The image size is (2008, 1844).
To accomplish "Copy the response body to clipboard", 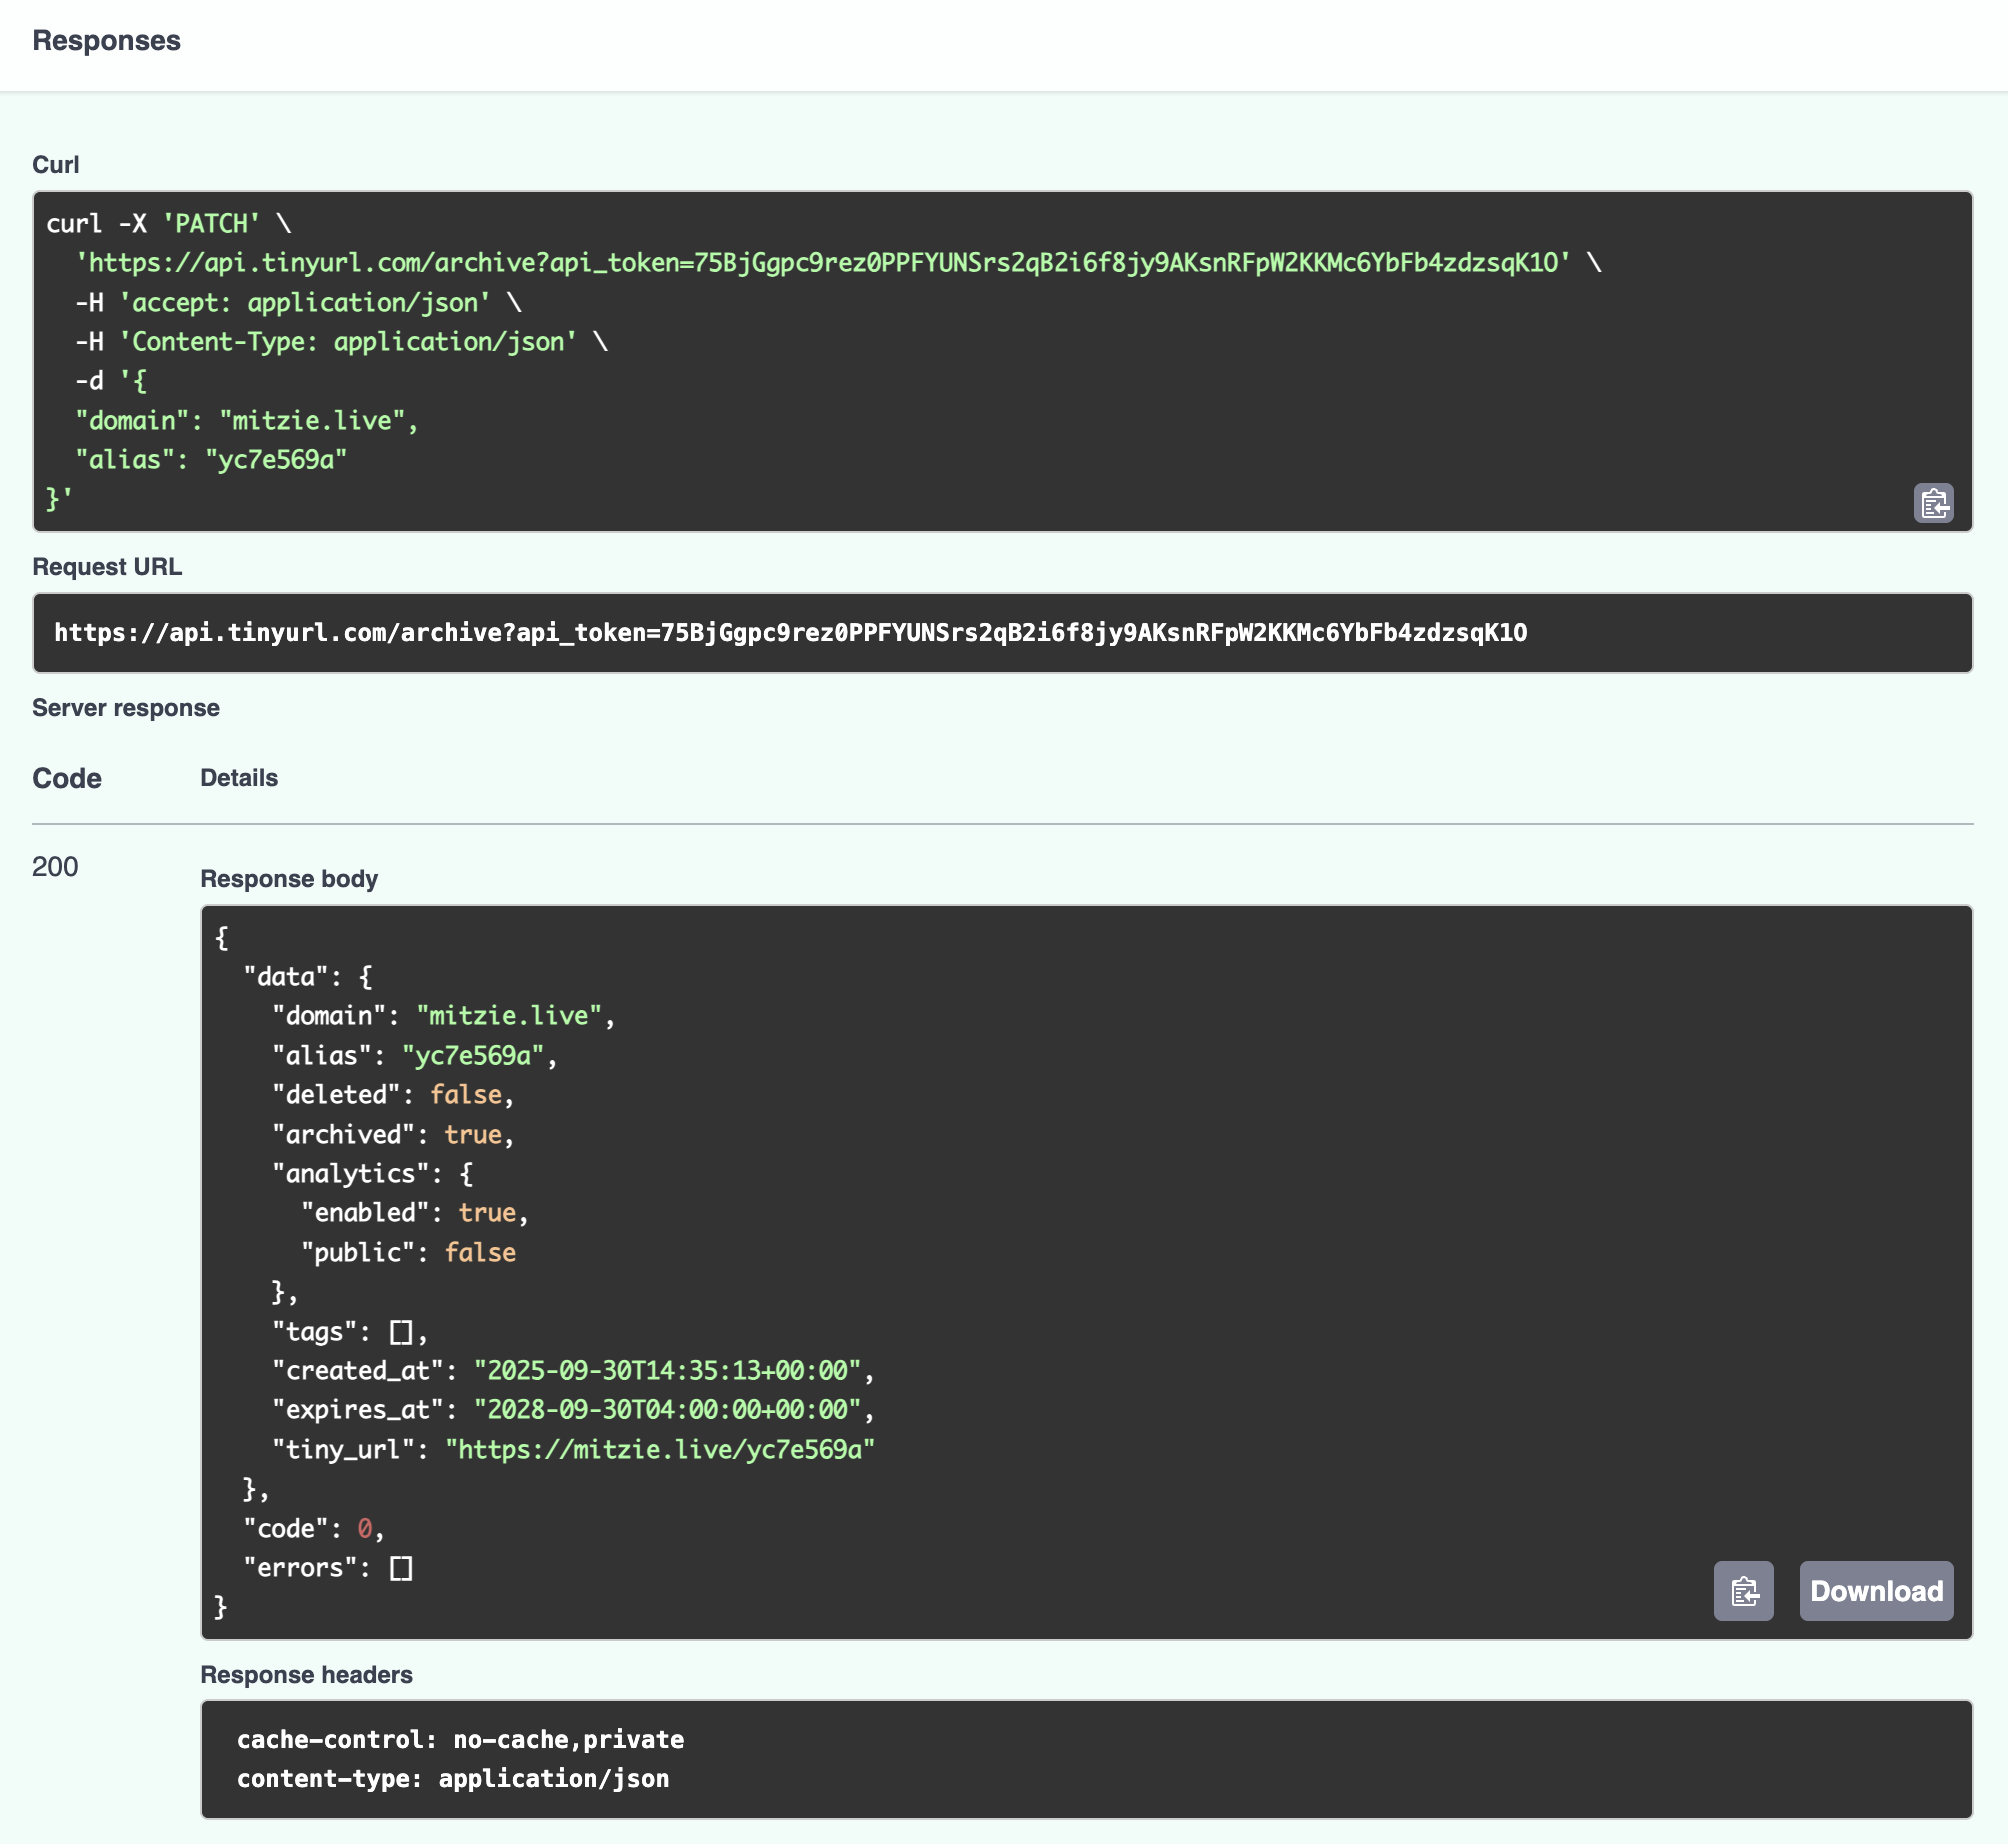I will [1743, 1591].
